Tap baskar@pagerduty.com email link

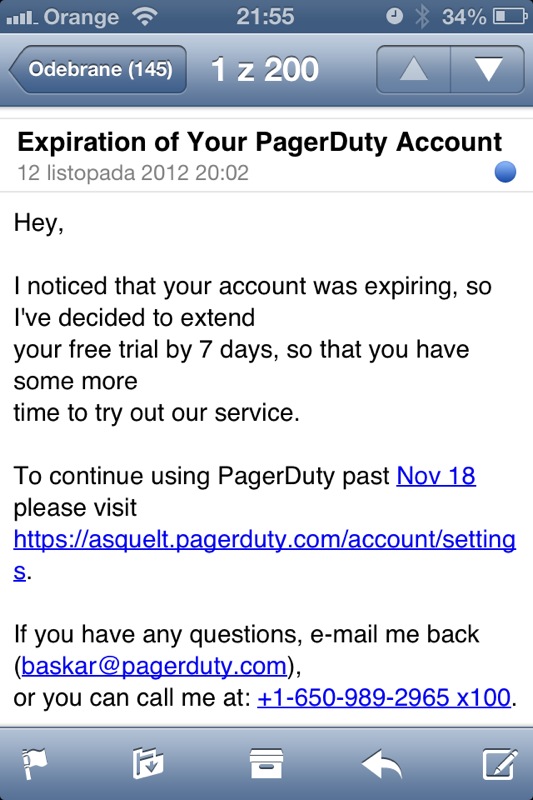pos(154,665)
